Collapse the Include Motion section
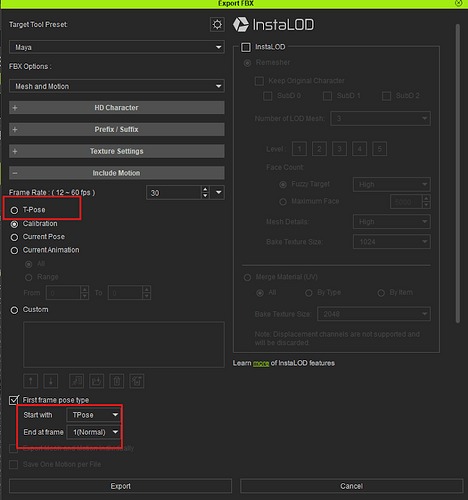Screen dimensions: 468x500 [x=117, y=173]
